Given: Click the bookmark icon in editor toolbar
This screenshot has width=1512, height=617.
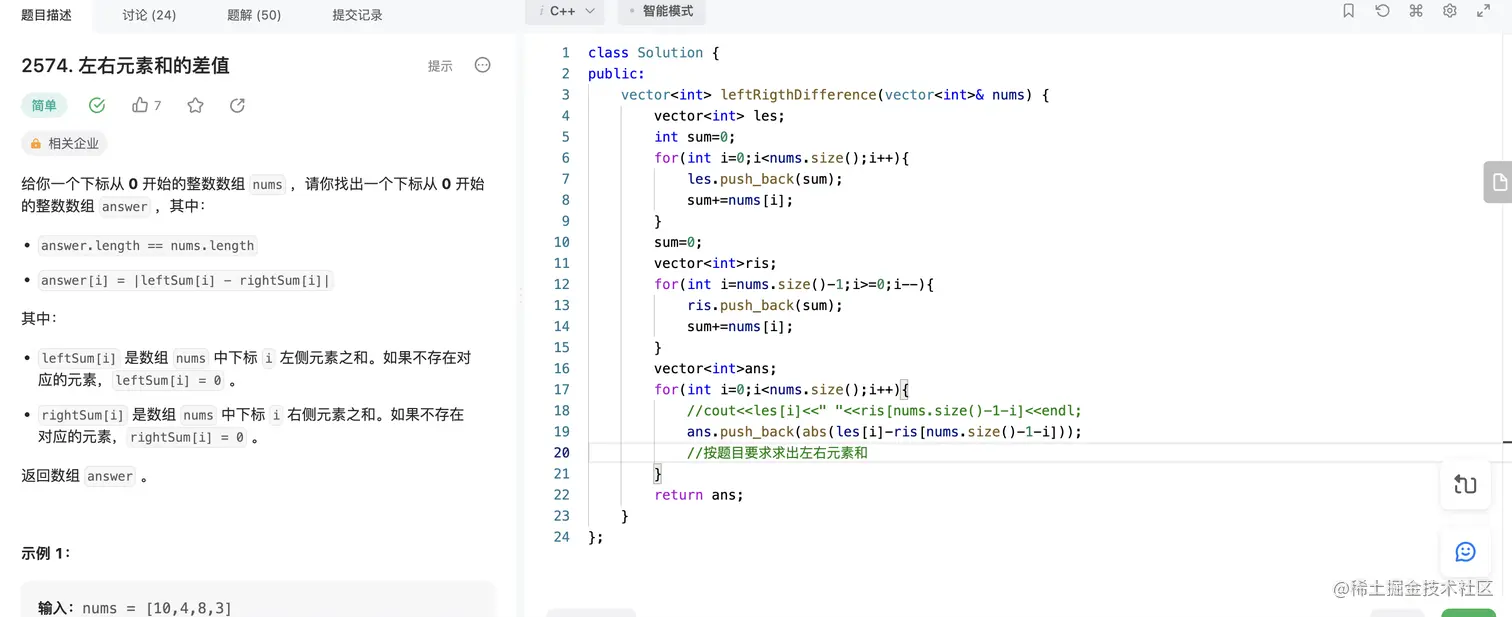Looking at the screenshot, I should pyautogui.click(x=1348, y=11).
